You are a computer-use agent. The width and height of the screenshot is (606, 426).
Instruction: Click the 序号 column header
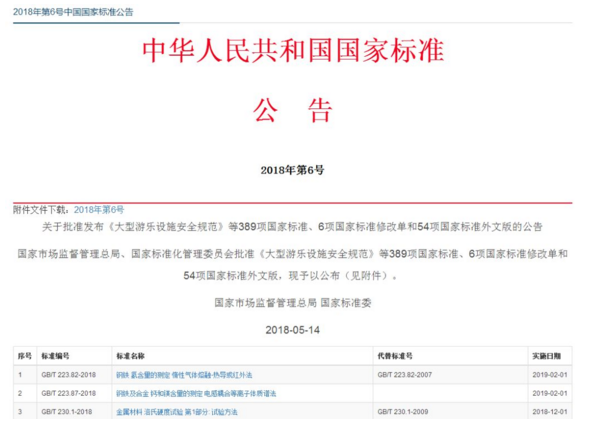pyautogui.click(x=24, y=355)
